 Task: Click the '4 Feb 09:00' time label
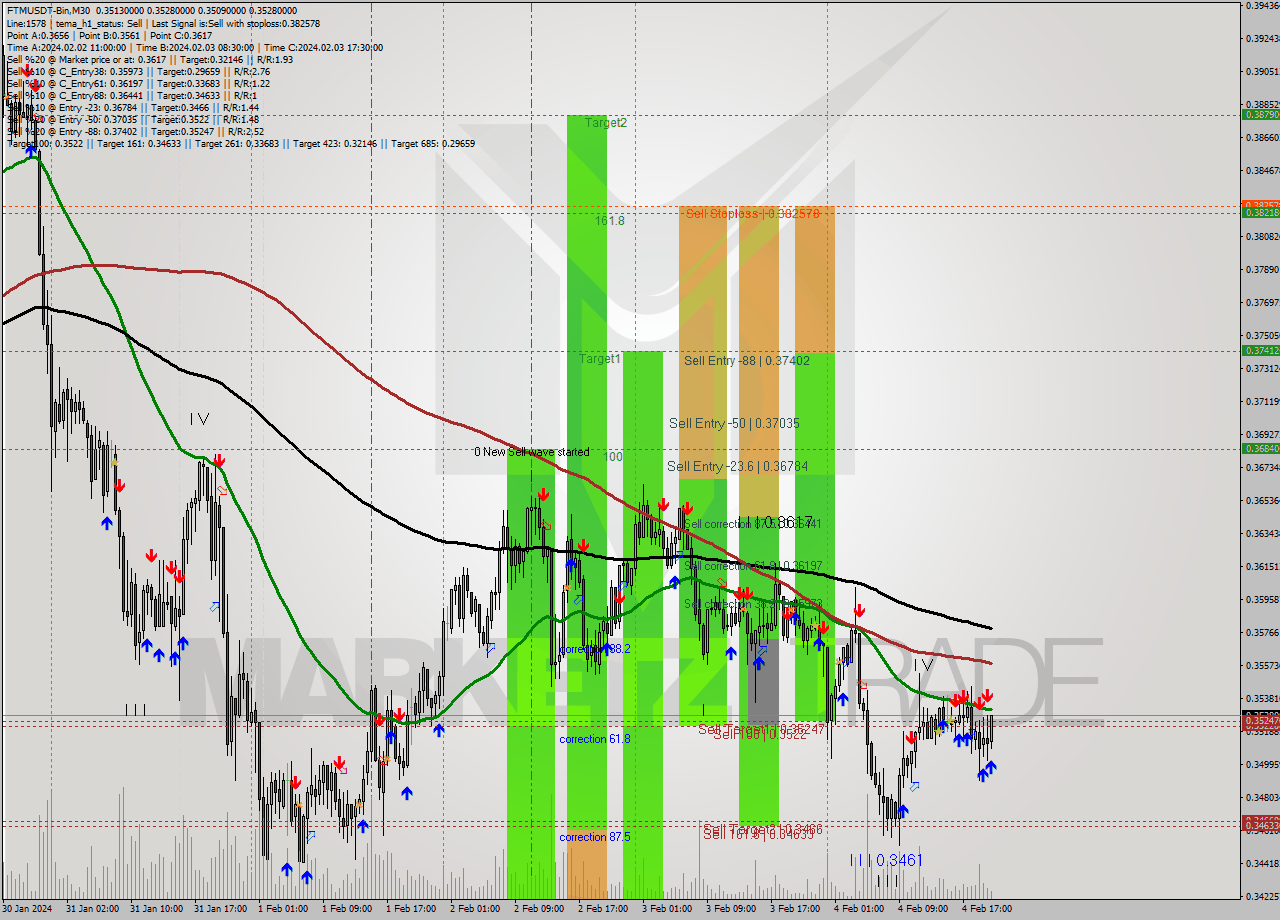(923, 909)
